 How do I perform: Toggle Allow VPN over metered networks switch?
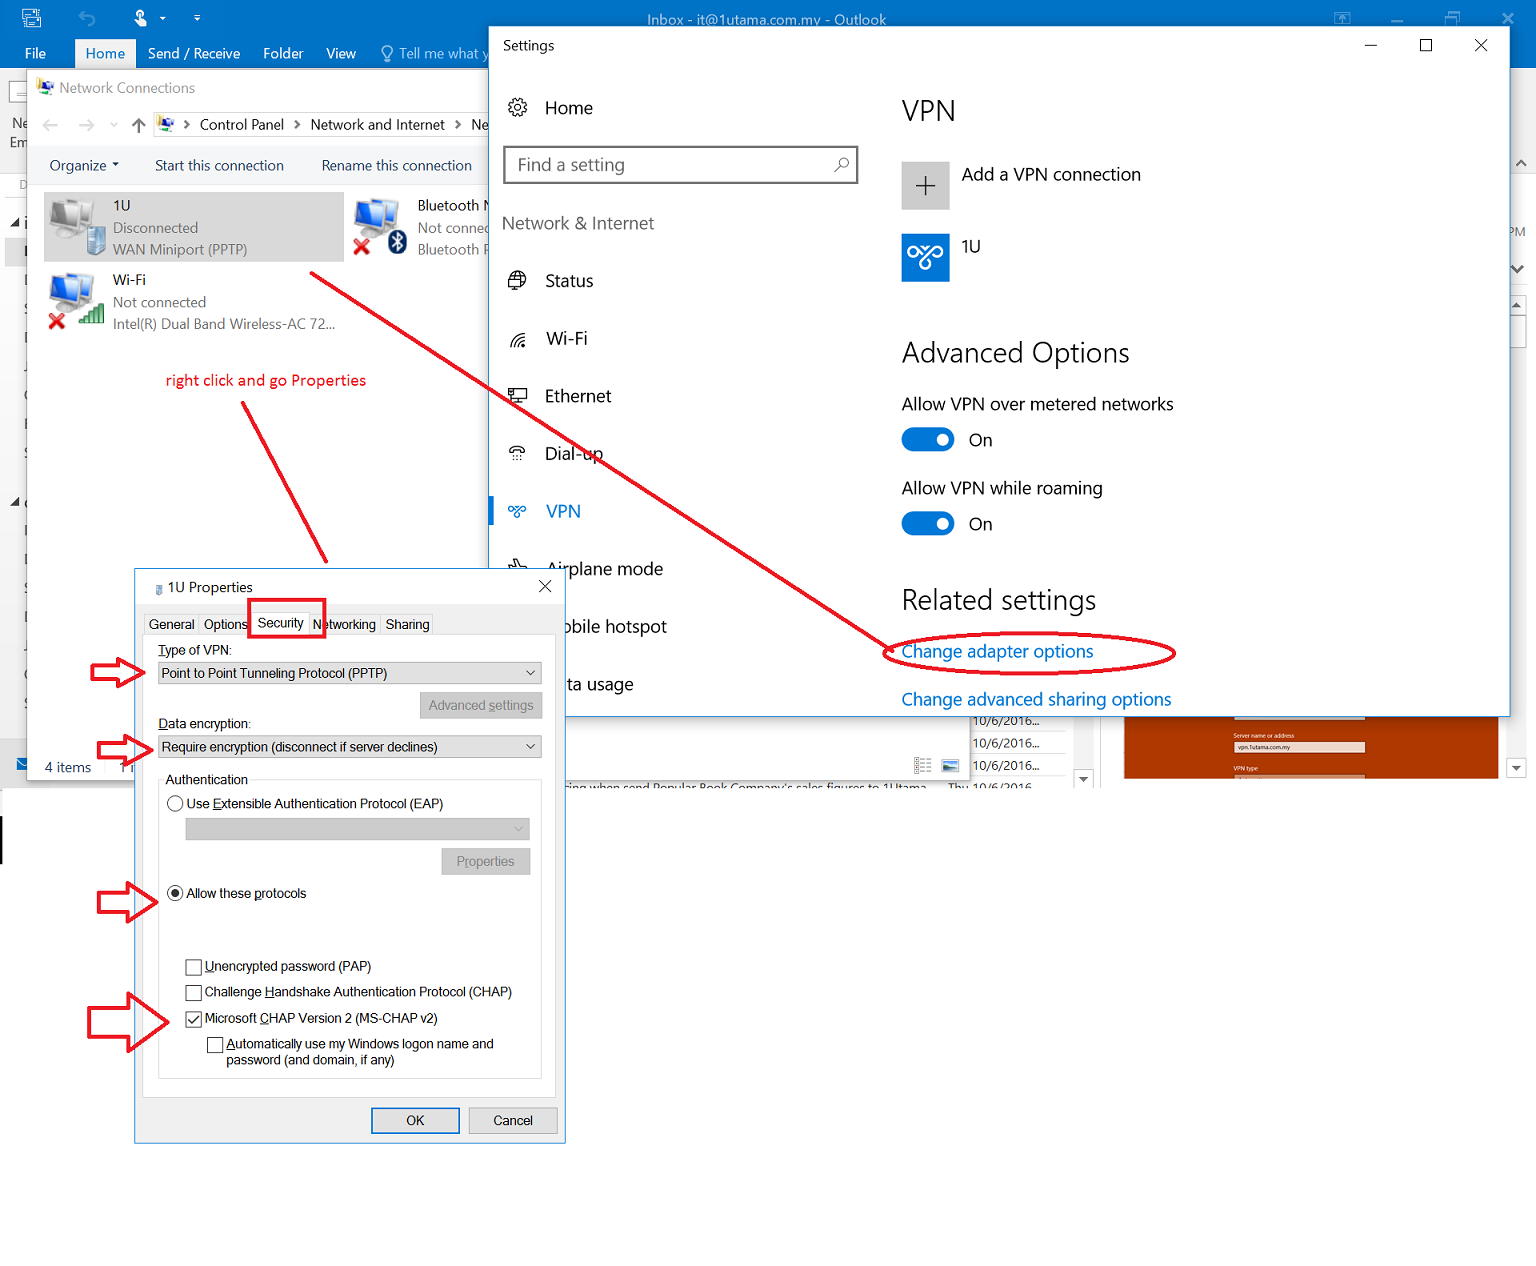(x=927, y=440)
